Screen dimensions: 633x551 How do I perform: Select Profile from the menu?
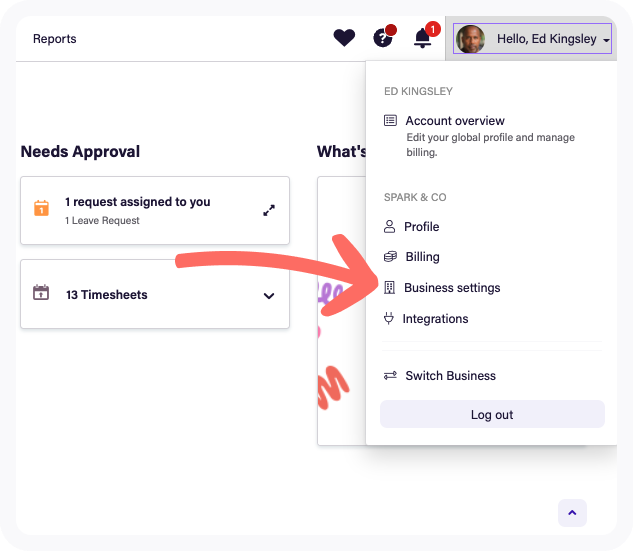point(421,227)
